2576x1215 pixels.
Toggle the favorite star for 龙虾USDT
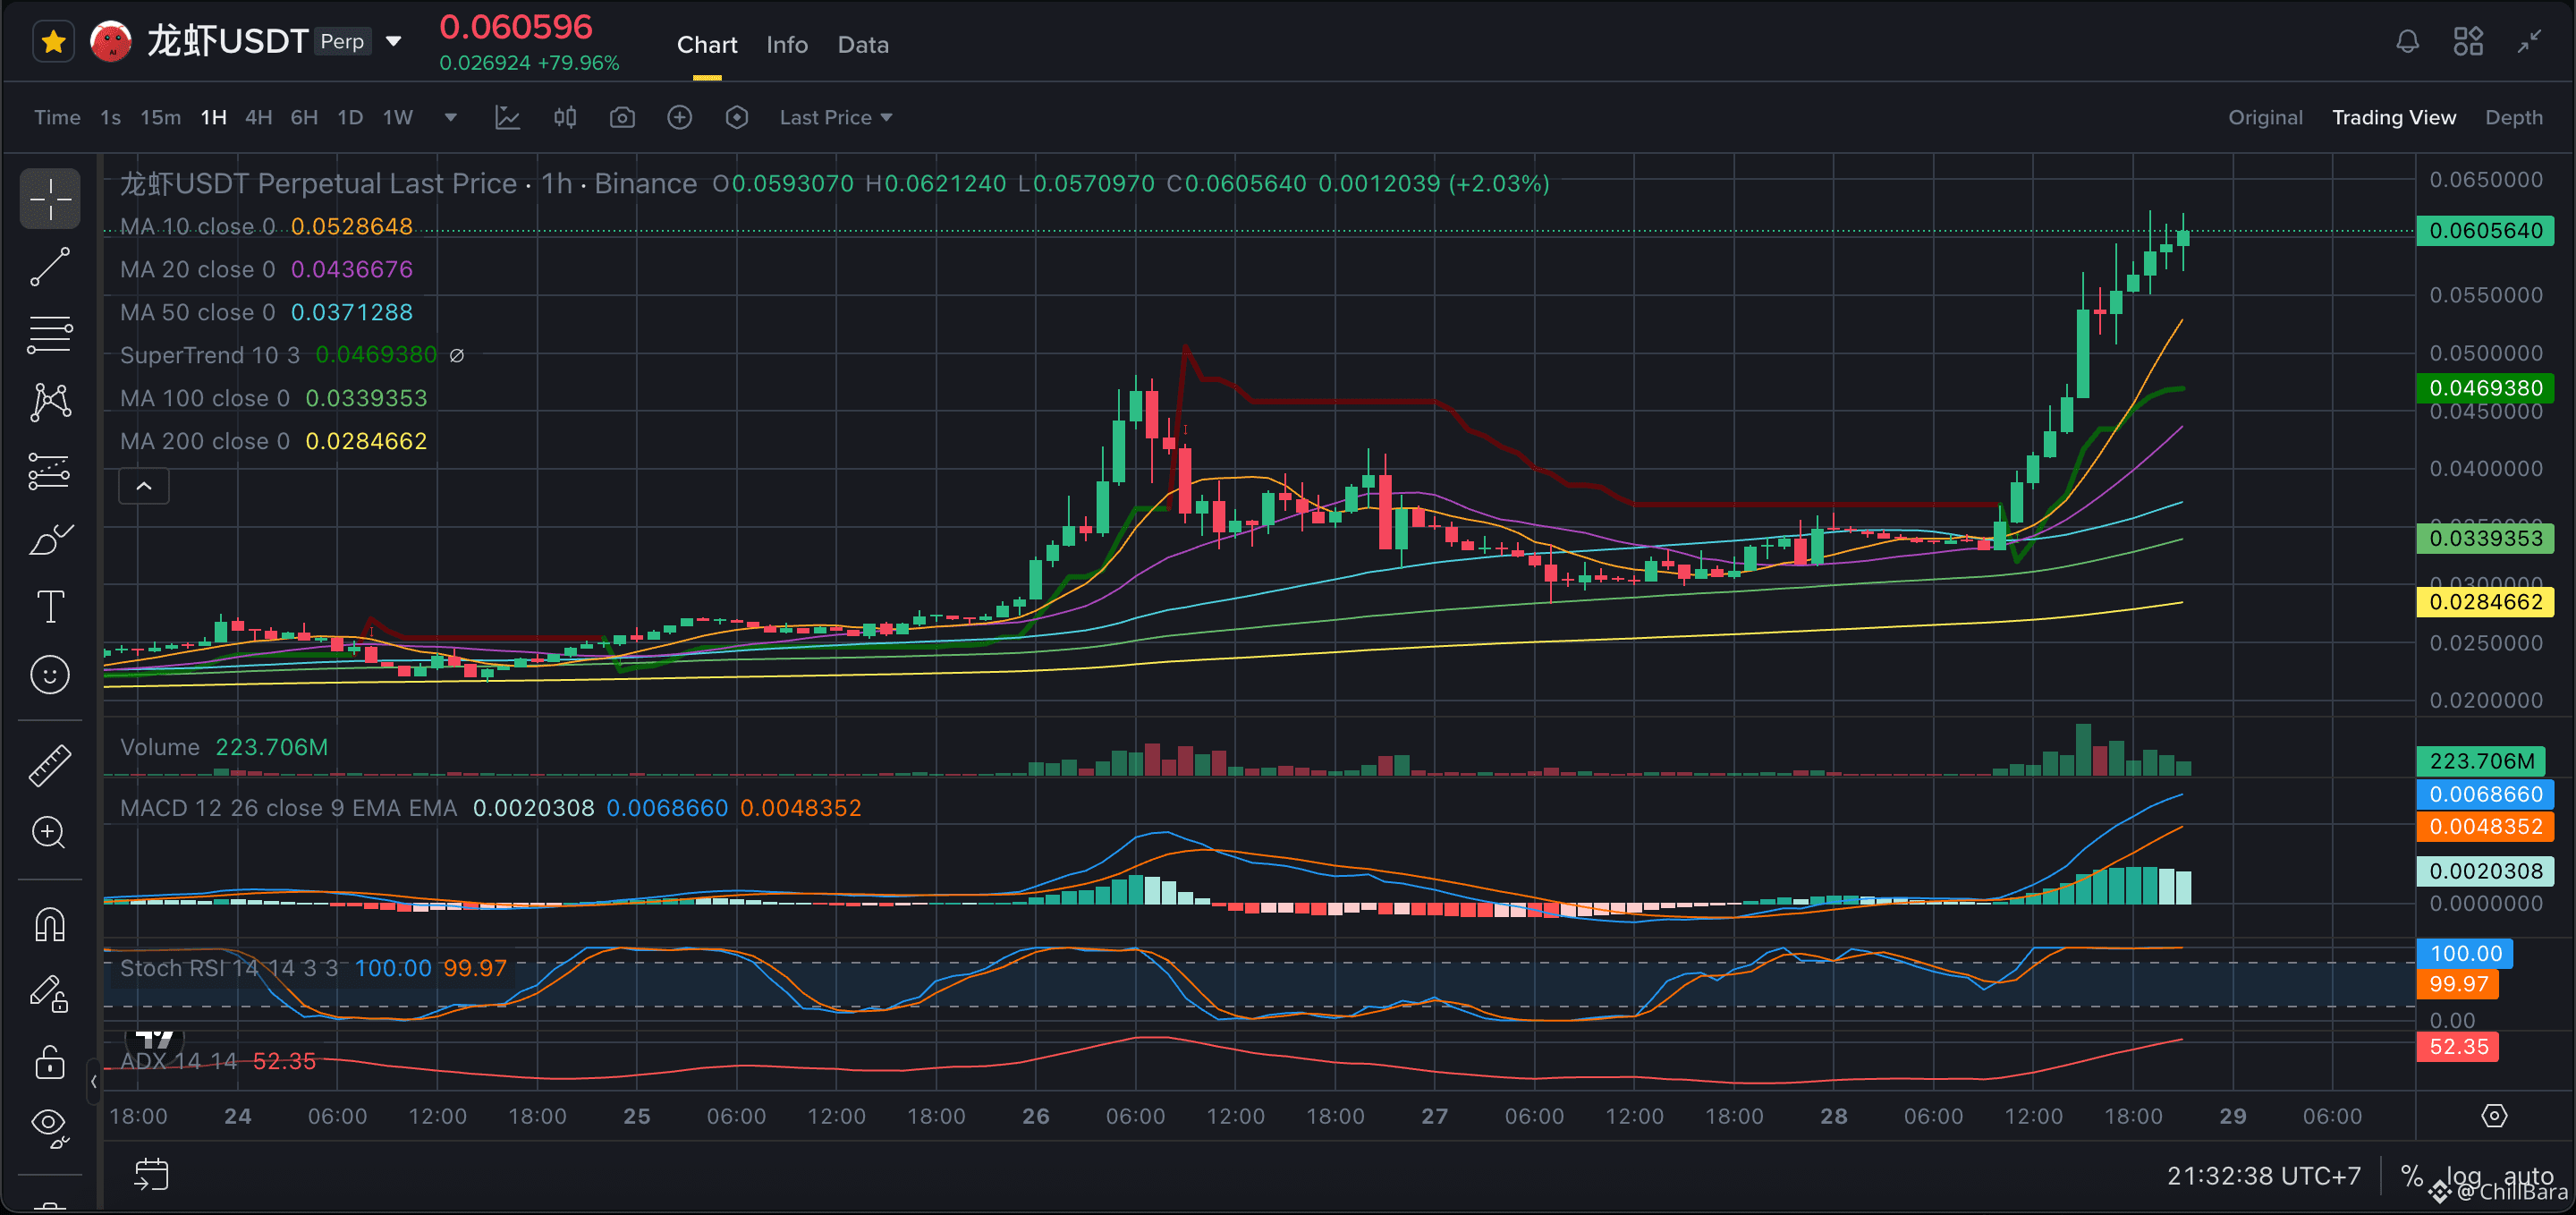pos(54,42)
